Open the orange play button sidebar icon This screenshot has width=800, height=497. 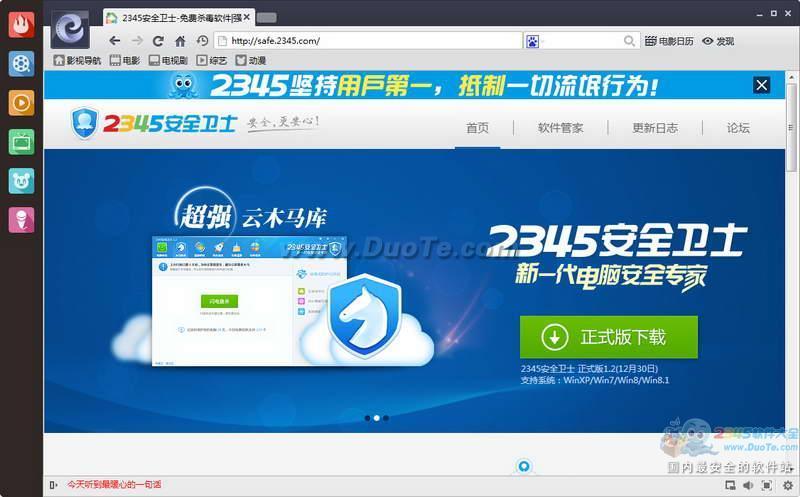click(21, 103)
